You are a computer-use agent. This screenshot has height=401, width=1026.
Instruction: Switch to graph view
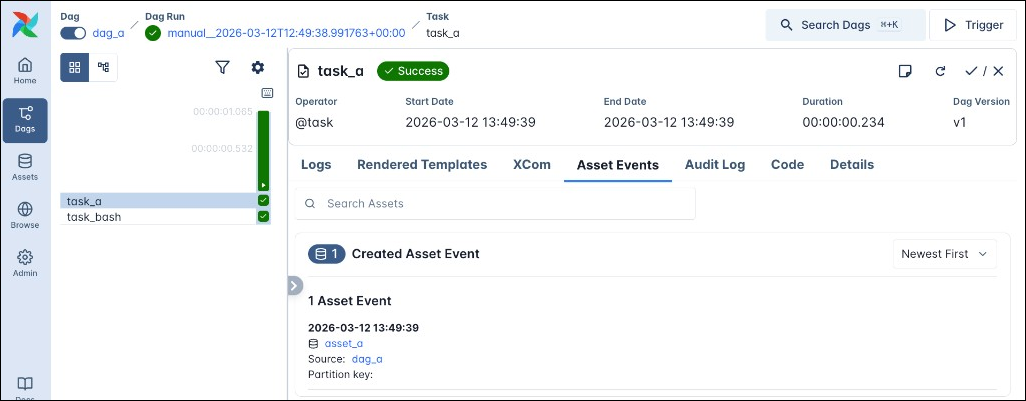[x=103, y=67]
